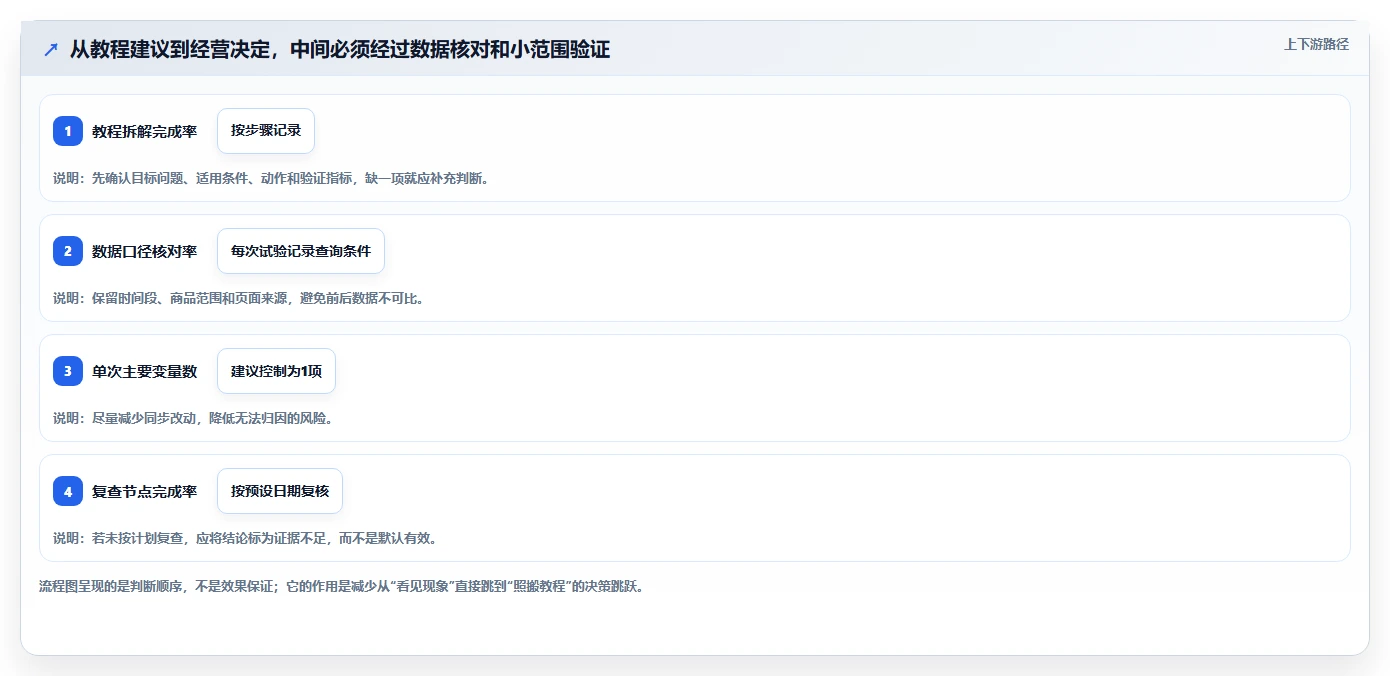Select the step number 4 badge
1390x676 pixels.
pyautogui.click(x=68, y=491)
